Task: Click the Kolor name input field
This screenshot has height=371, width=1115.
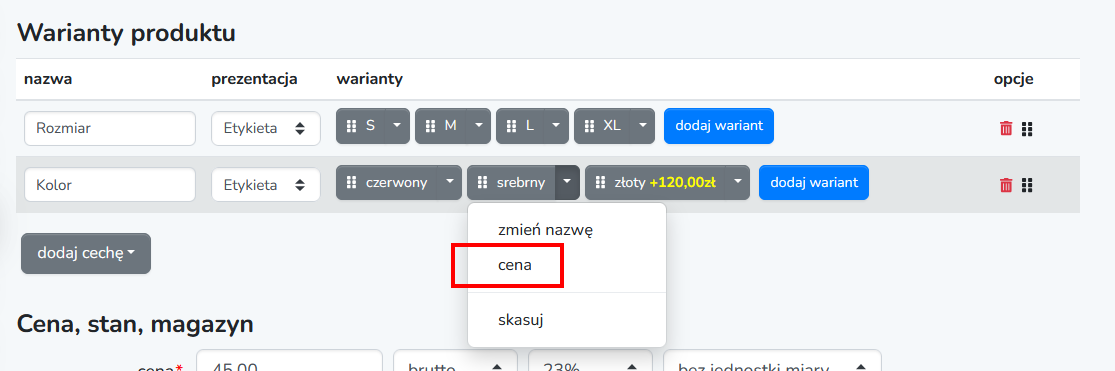Action: click(110, 185)
